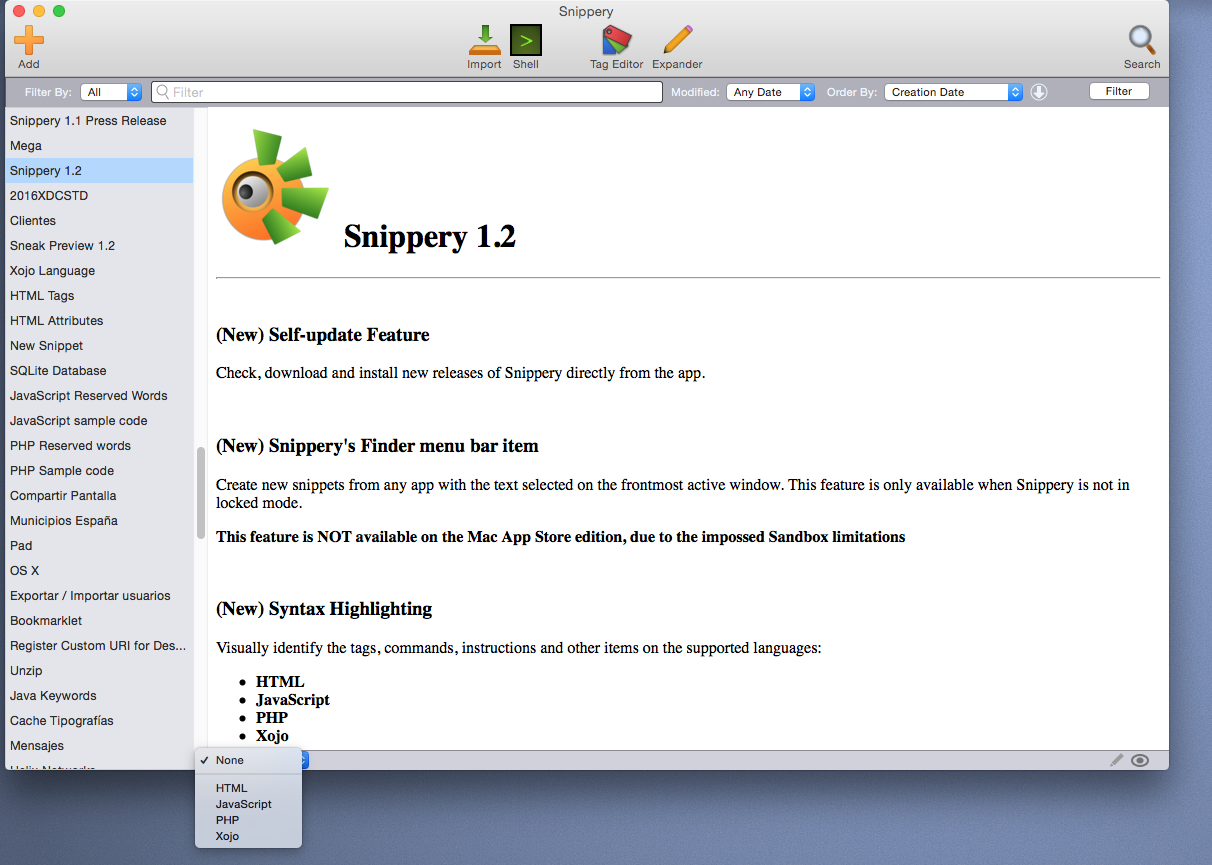
Task: Toggle sort direction arrow button
Action: tap(1039, 92)
